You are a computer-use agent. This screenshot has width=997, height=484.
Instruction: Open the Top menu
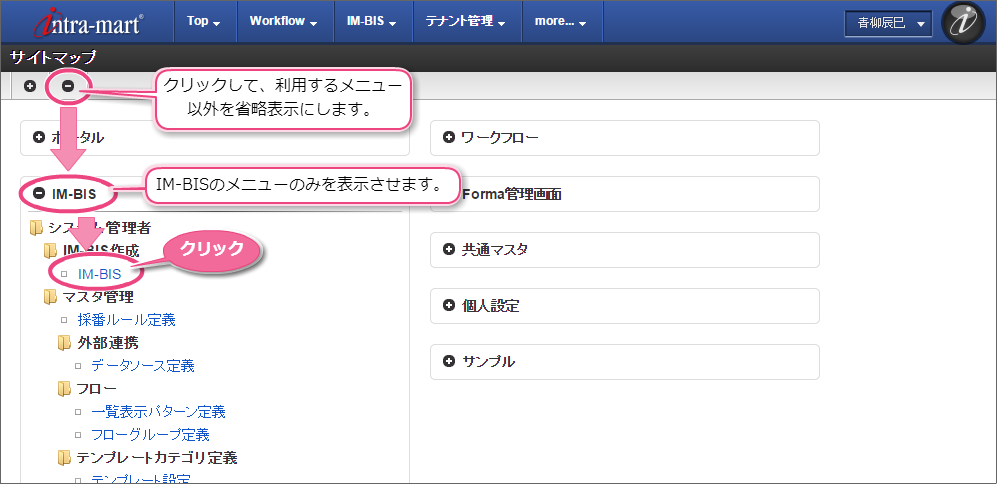click(x=203, y=21)
